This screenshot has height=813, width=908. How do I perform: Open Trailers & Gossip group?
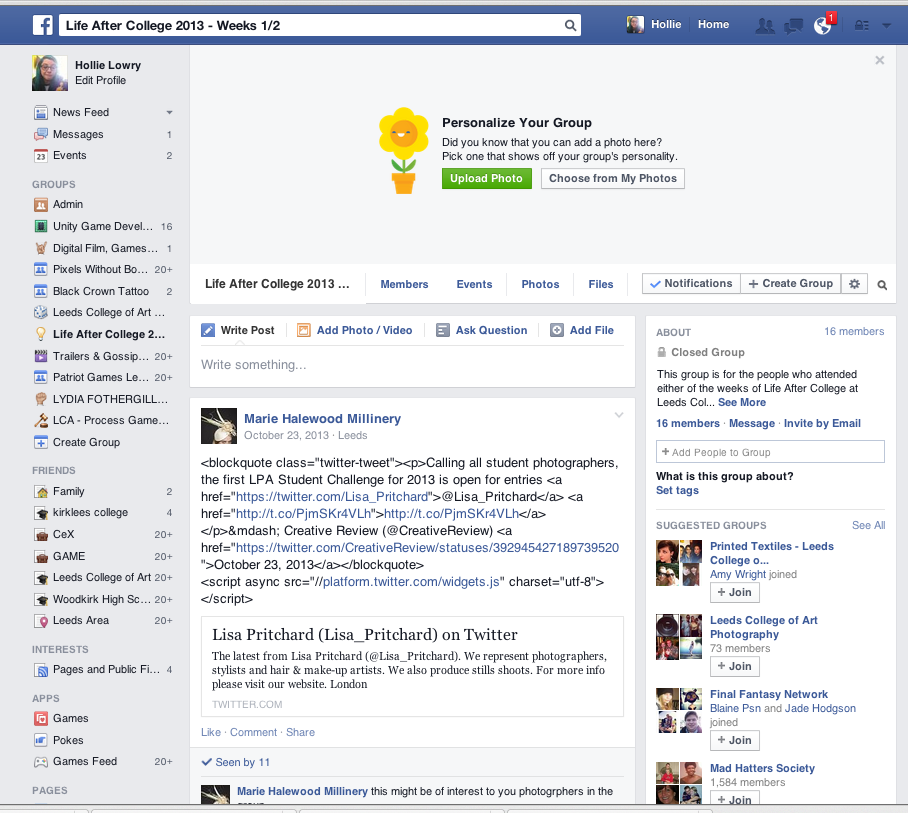click(103, 356)
